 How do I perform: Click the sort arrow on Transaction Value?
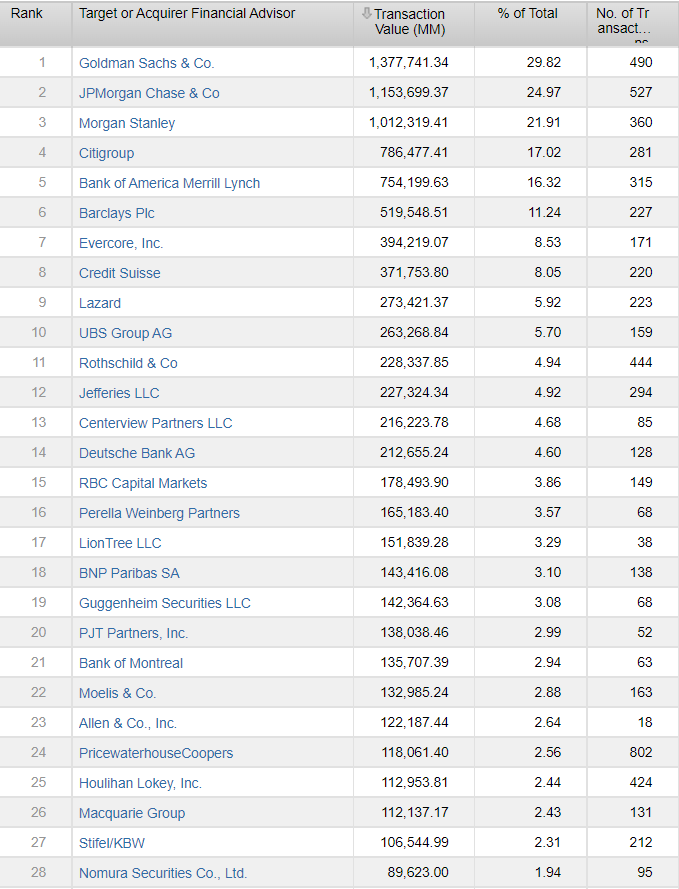click(x=366, y=14)
